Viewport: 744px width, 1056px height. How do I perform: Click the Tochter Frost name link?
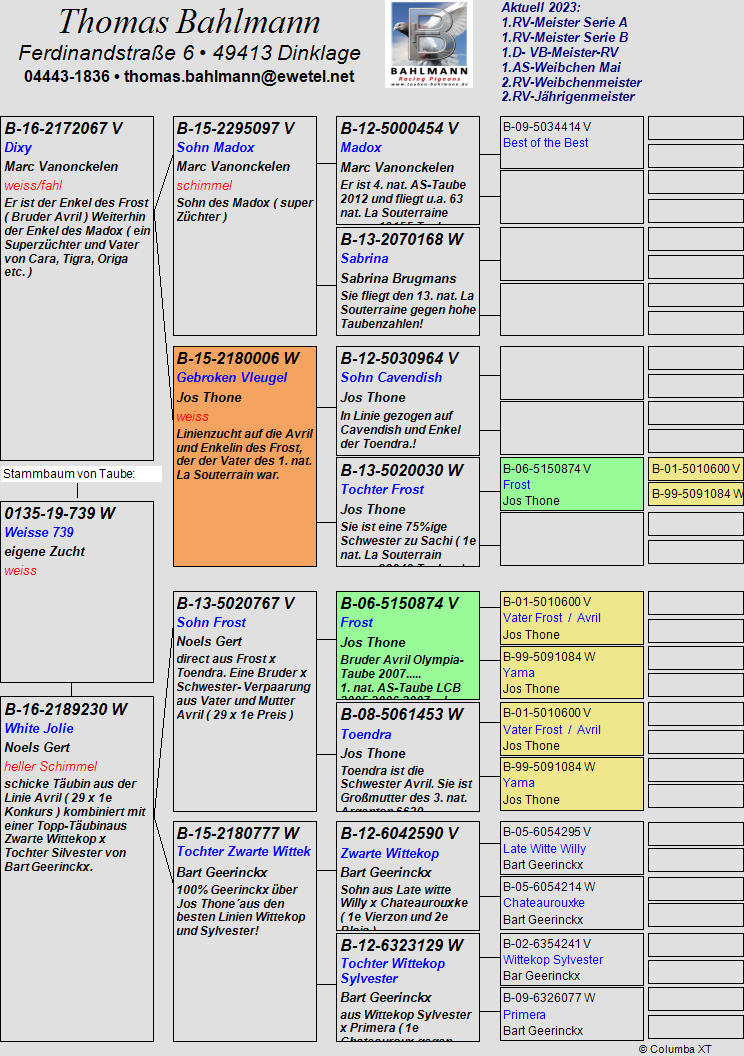(382, 490)
